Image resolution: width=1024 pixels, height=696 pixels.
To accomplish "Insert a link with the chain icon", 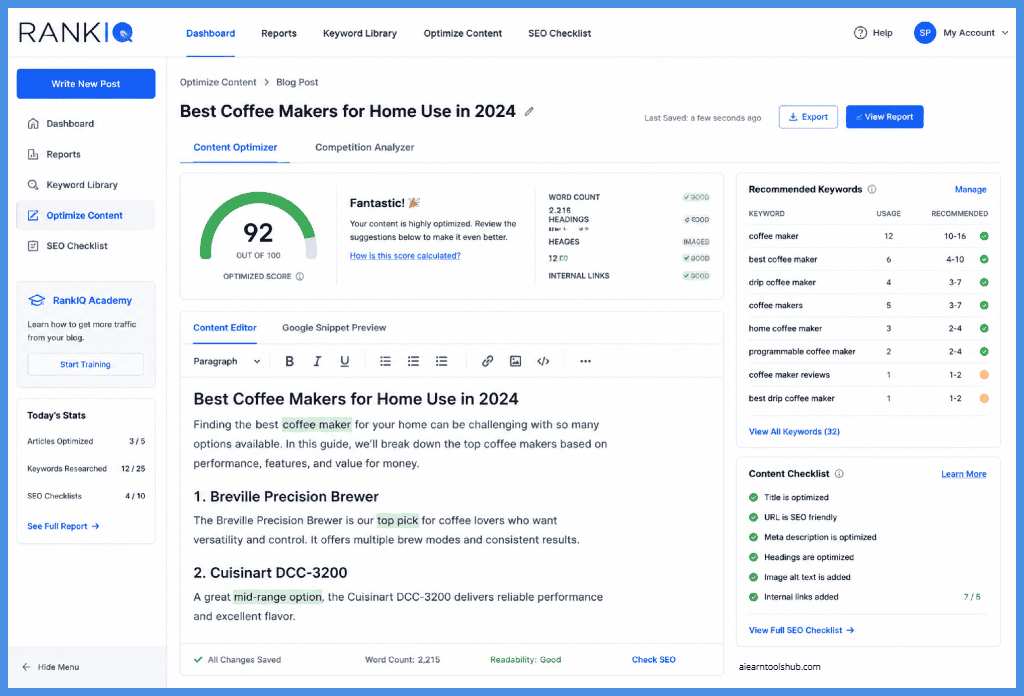I will (x=487, y=361).
